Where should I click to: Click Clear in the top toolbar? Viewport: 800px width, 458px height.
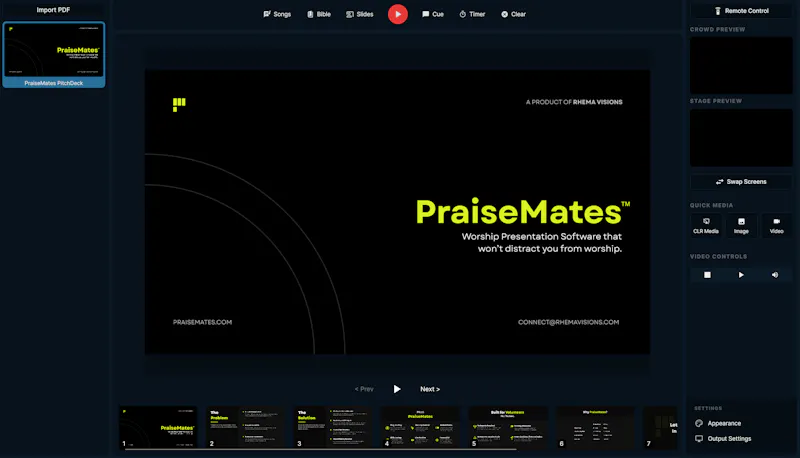coord(513,14)
